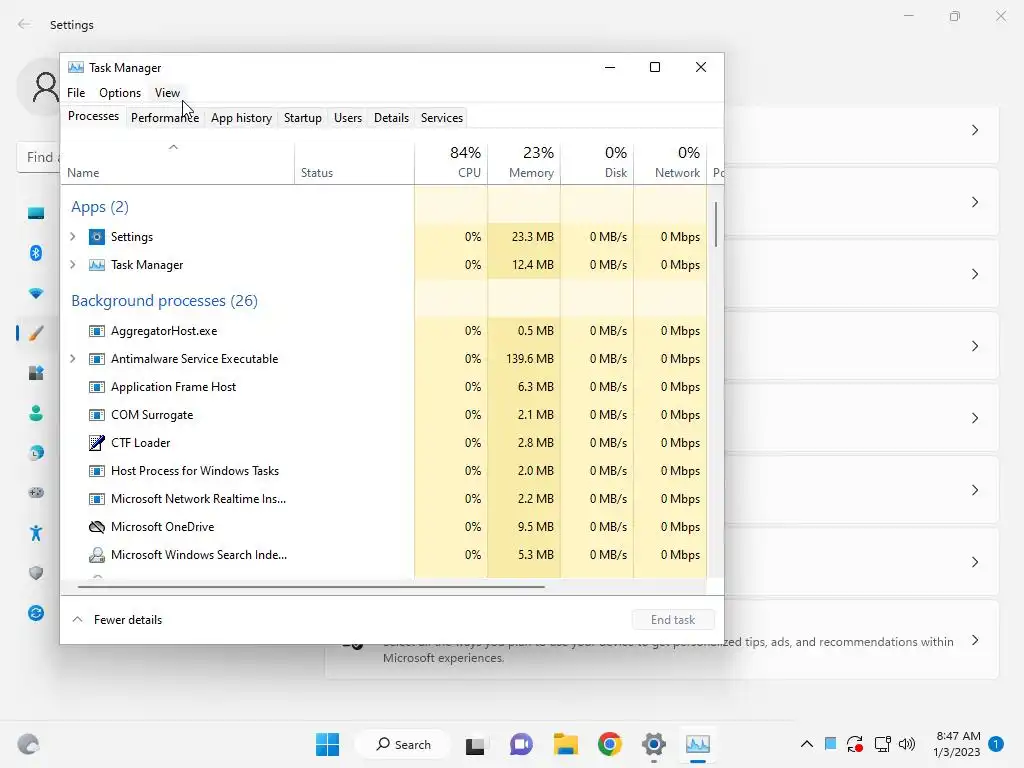Open Bluetooth & devices in Settings sidebar
Image resolution: width=1024 pixels, height=768 pixels.
pos(36,253)
